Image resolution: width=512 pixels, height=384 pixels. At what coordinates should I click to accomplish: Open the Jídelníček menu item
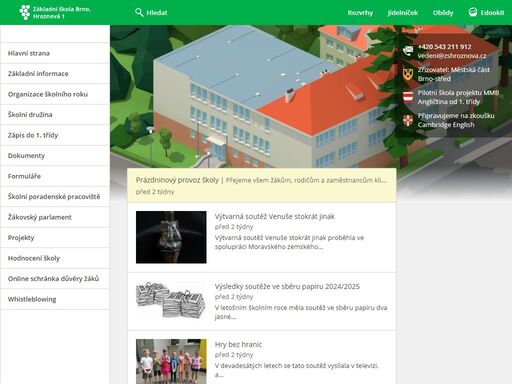[x=403, y=13]
